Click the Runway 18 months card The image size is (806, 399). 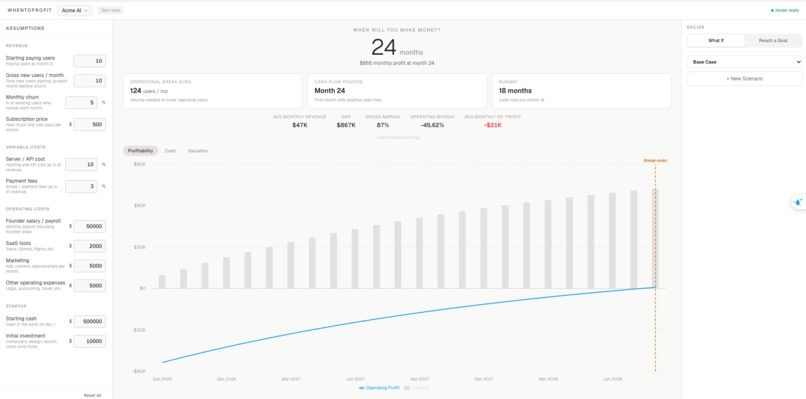(581, 90)
